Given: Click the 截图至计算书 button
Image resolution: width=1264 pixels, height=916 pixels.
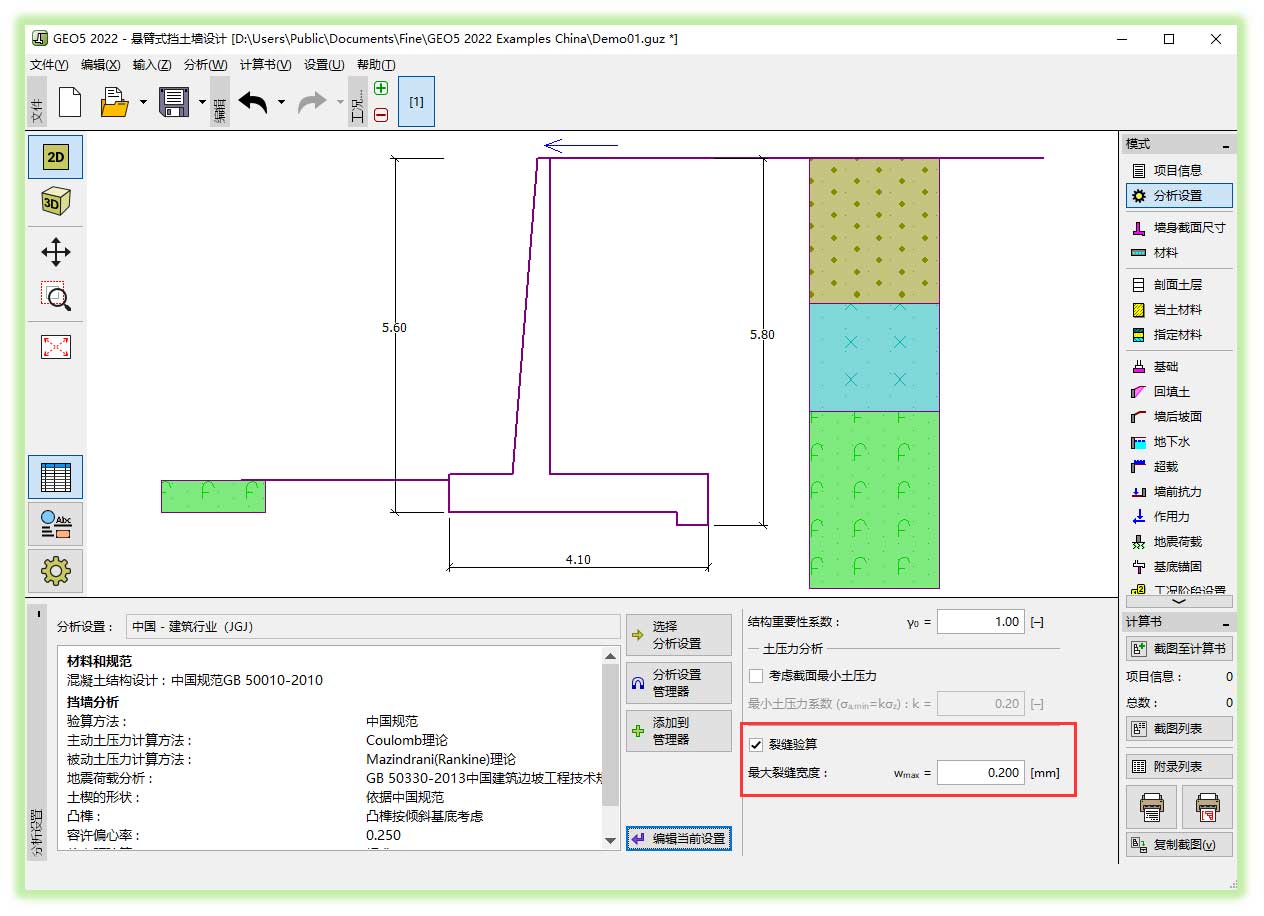Looking at the screenshot, I should [x=1178, y=649].
